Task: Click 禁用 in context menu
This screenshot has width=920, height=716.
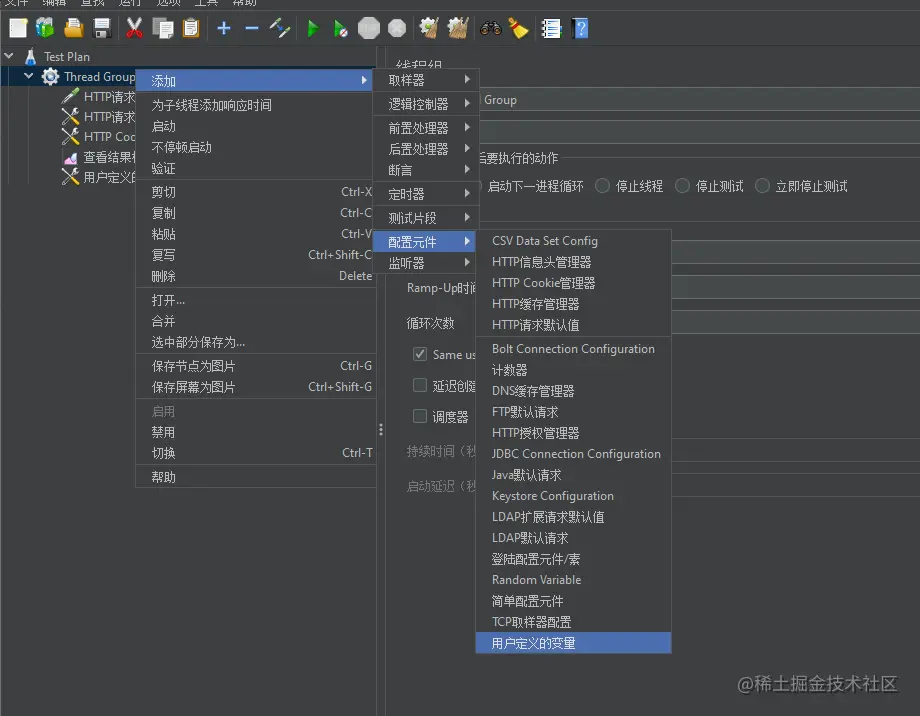Action: click(x=256, y=433)
